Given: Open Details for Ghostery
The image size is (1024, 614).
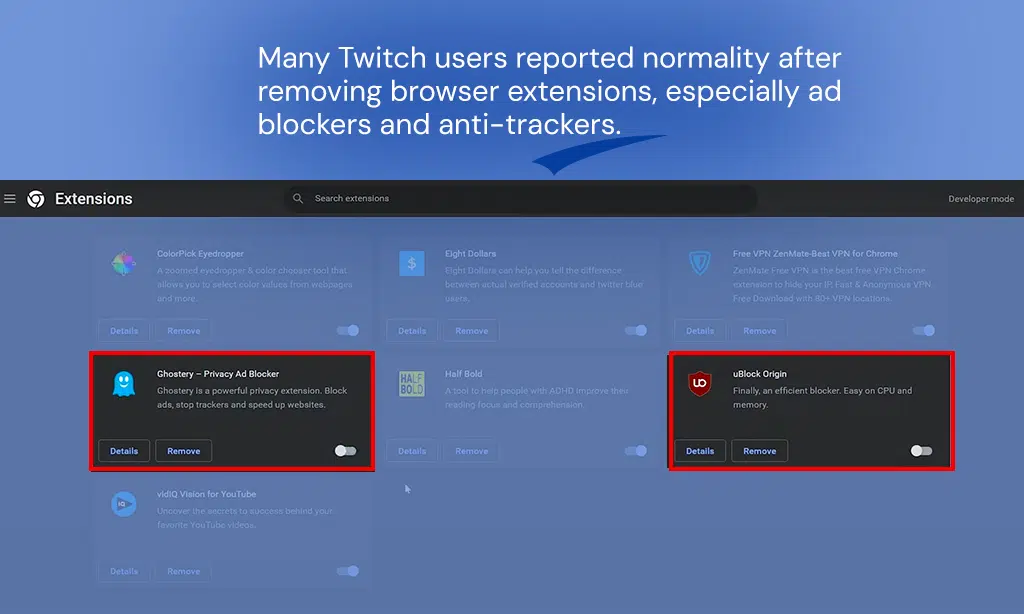Looking at the screenshot, I should [x=124, y=451].
